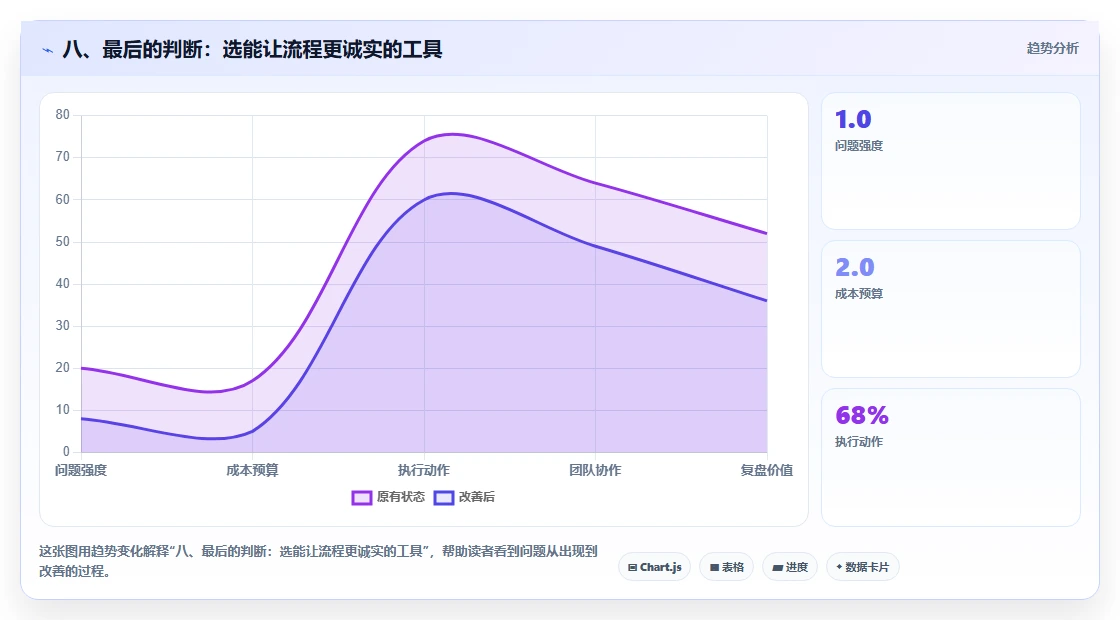Click the 50 y-axis value
Image resolution: width=1120 pixels, height=620 pixels.
(63, 241)
